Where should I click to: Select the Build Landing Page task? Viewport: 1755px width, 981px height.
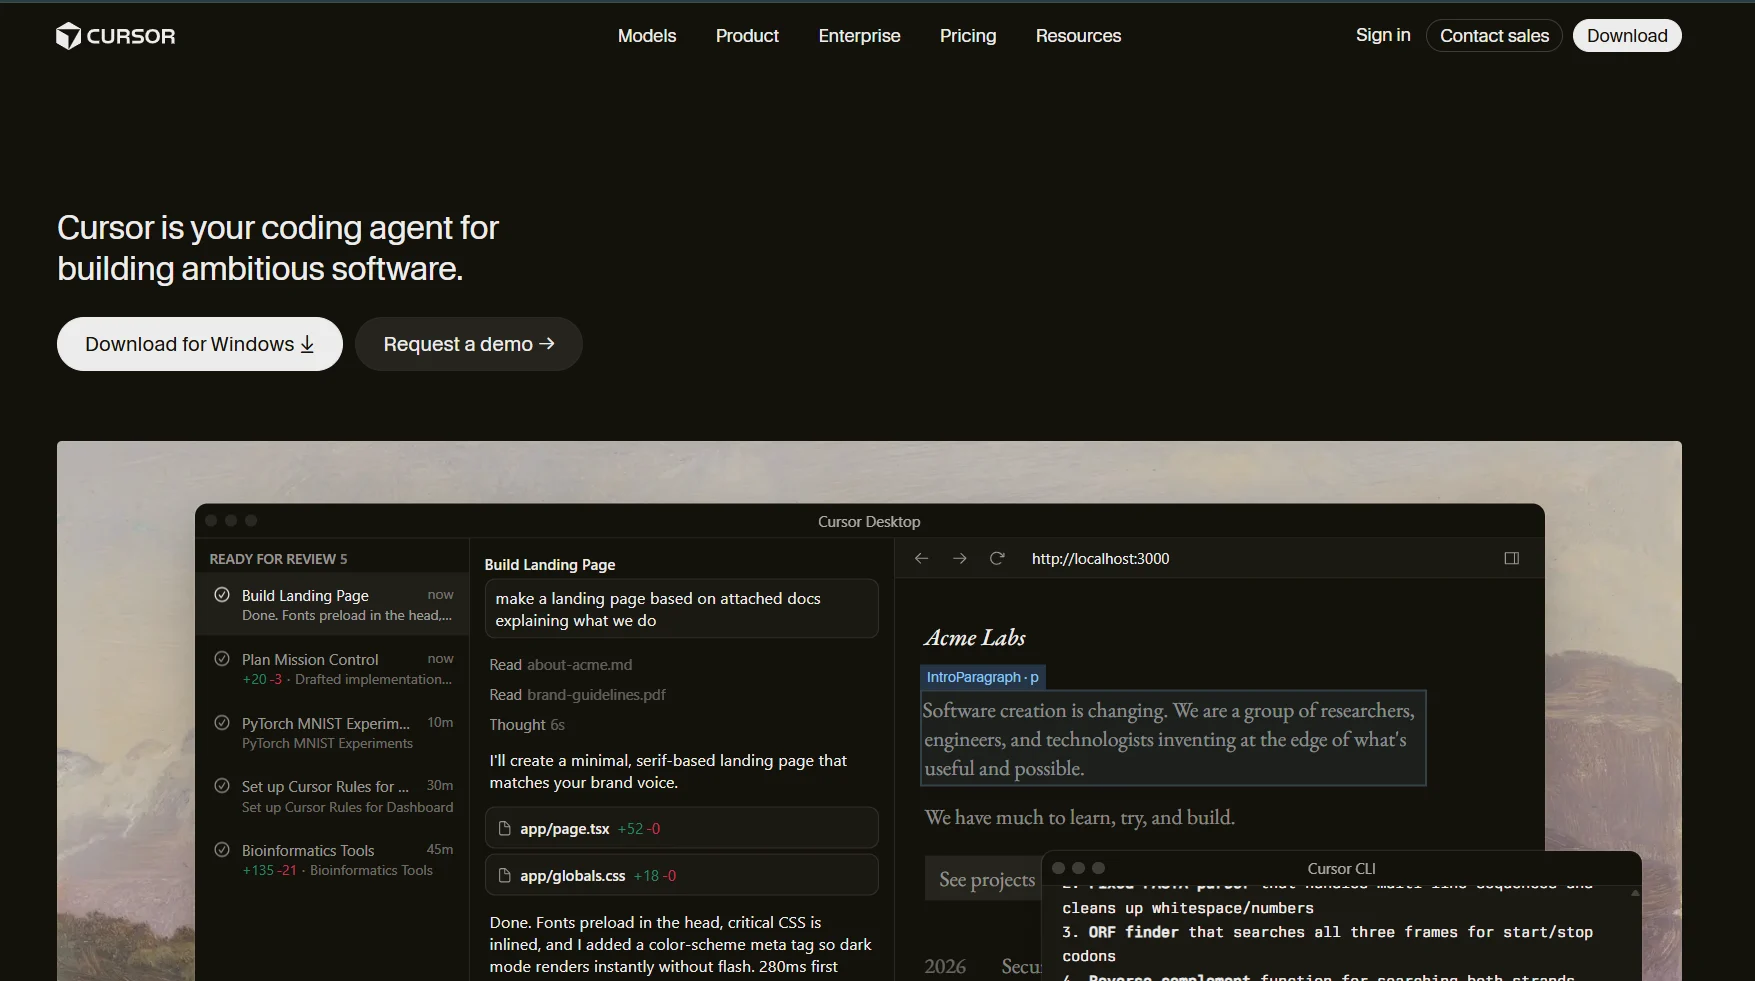(332, 605)
